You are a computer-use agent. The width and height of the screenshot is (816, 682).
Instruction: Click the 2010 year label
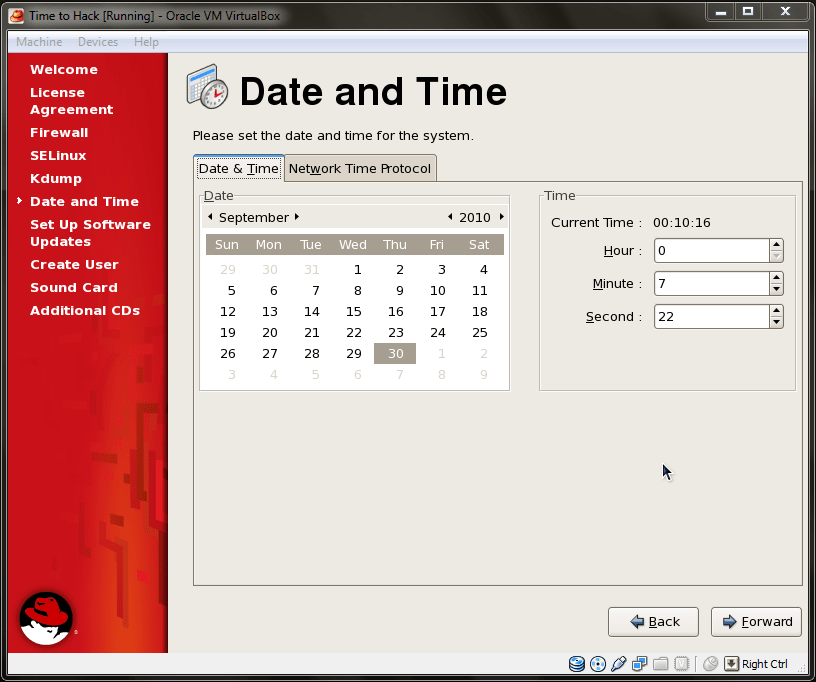(x=475, y=217)
